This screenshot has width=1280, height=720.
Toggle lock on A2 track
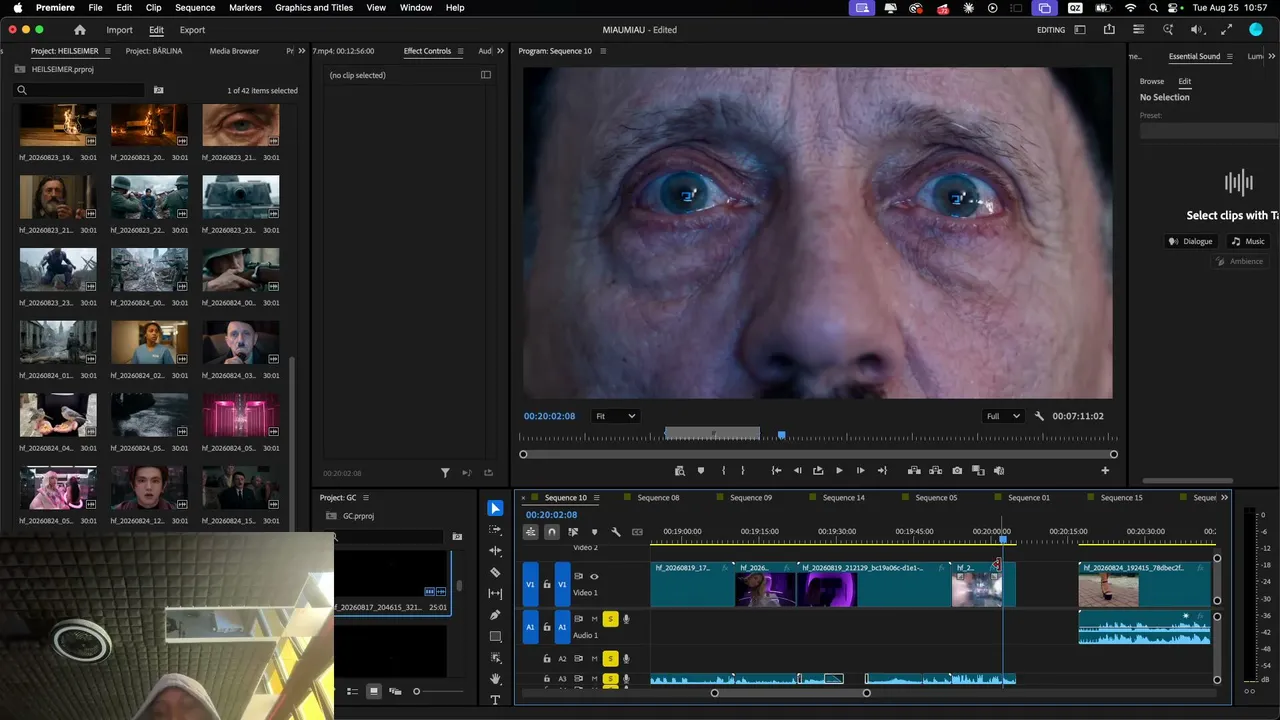click(x=547, y=659)
